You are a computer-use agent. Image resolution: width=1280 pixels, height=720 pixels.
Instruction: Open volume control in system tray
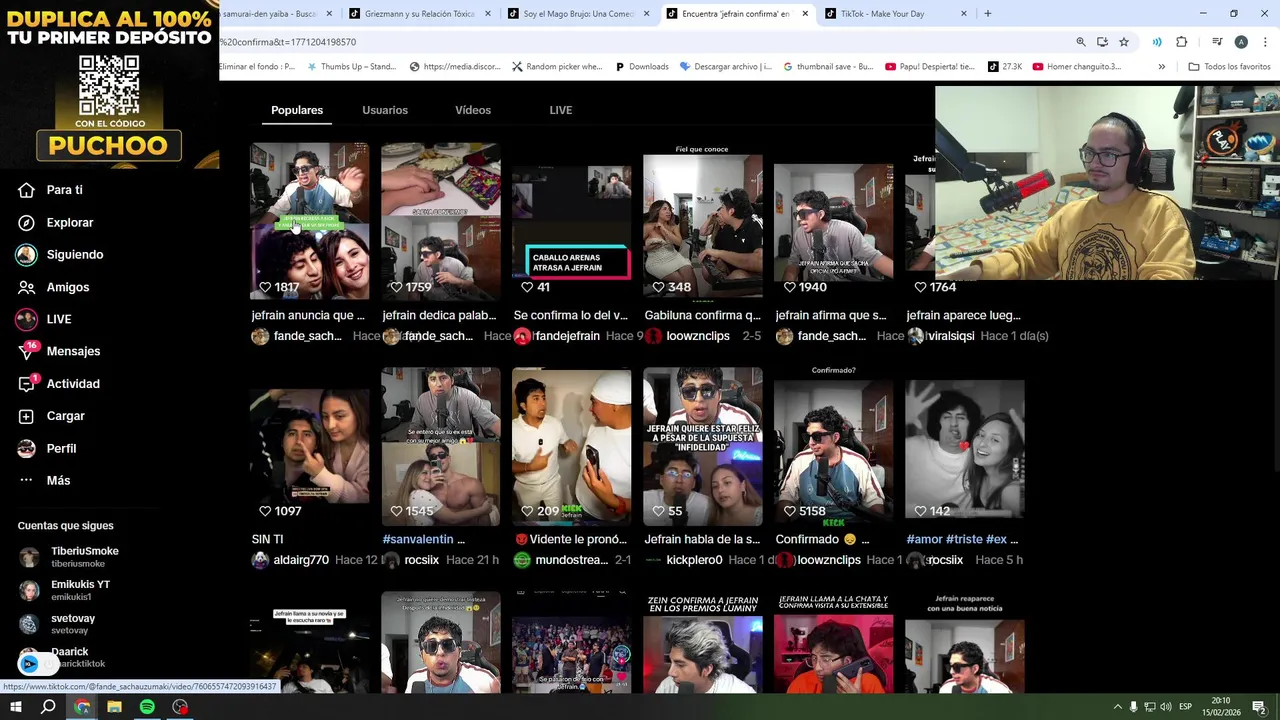tap(1166, 707)
